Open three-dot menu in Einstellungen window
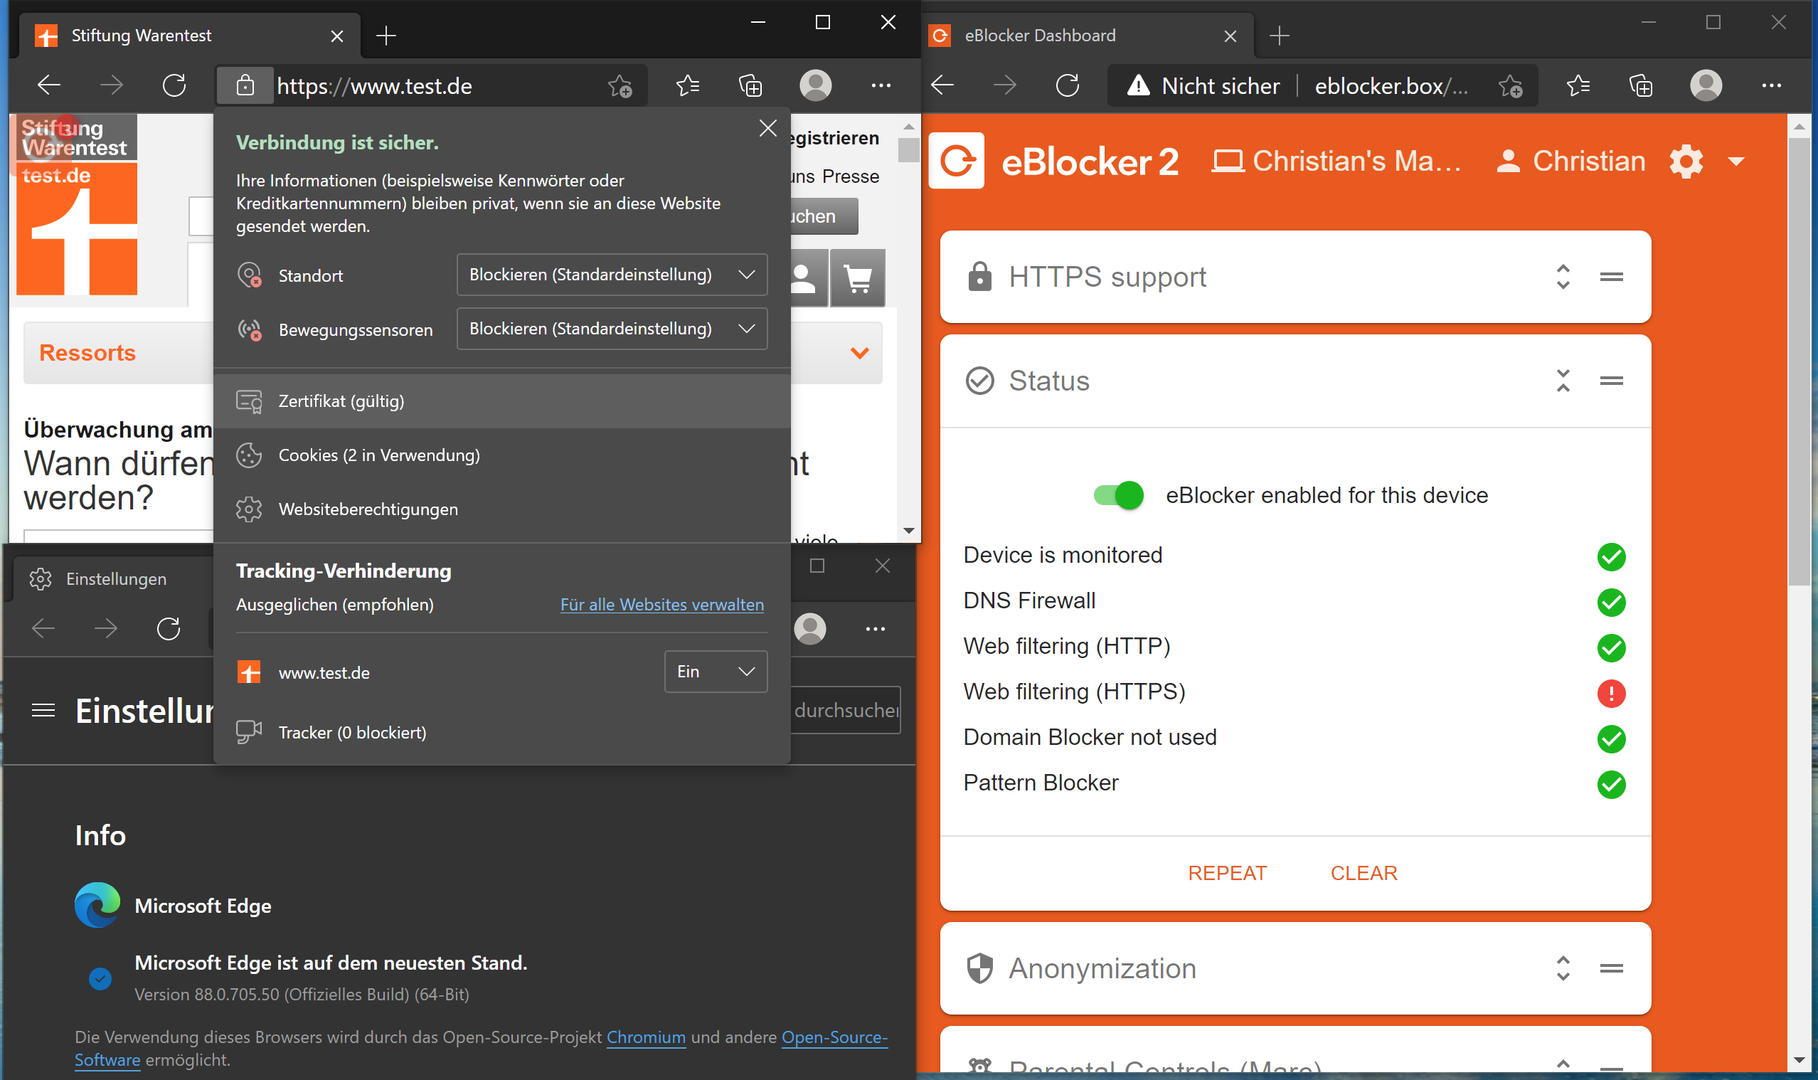This screenshot has height=1080, width=1818. point(876,629)
